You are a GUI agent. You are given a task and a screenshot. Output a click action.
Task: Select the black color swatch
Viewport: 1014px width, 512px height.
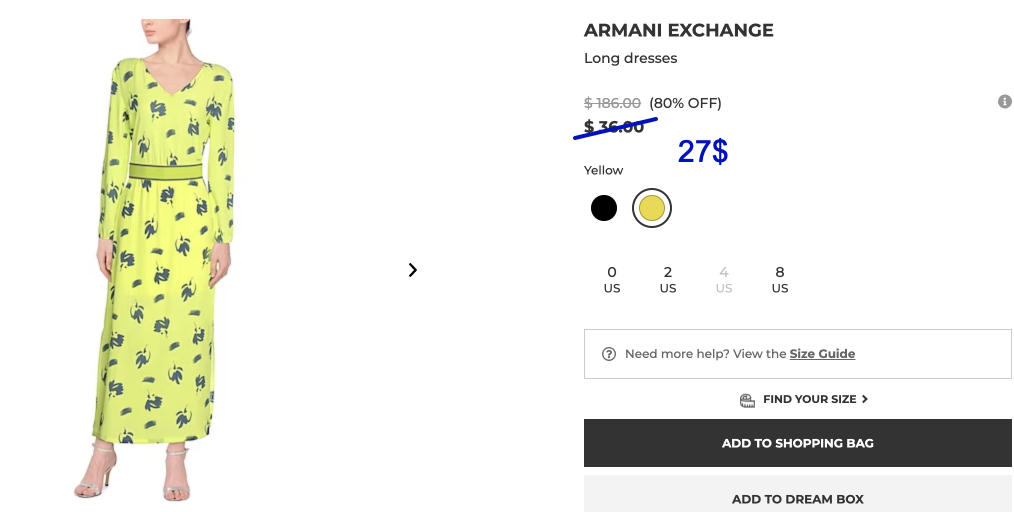click(x=604, y=208)
